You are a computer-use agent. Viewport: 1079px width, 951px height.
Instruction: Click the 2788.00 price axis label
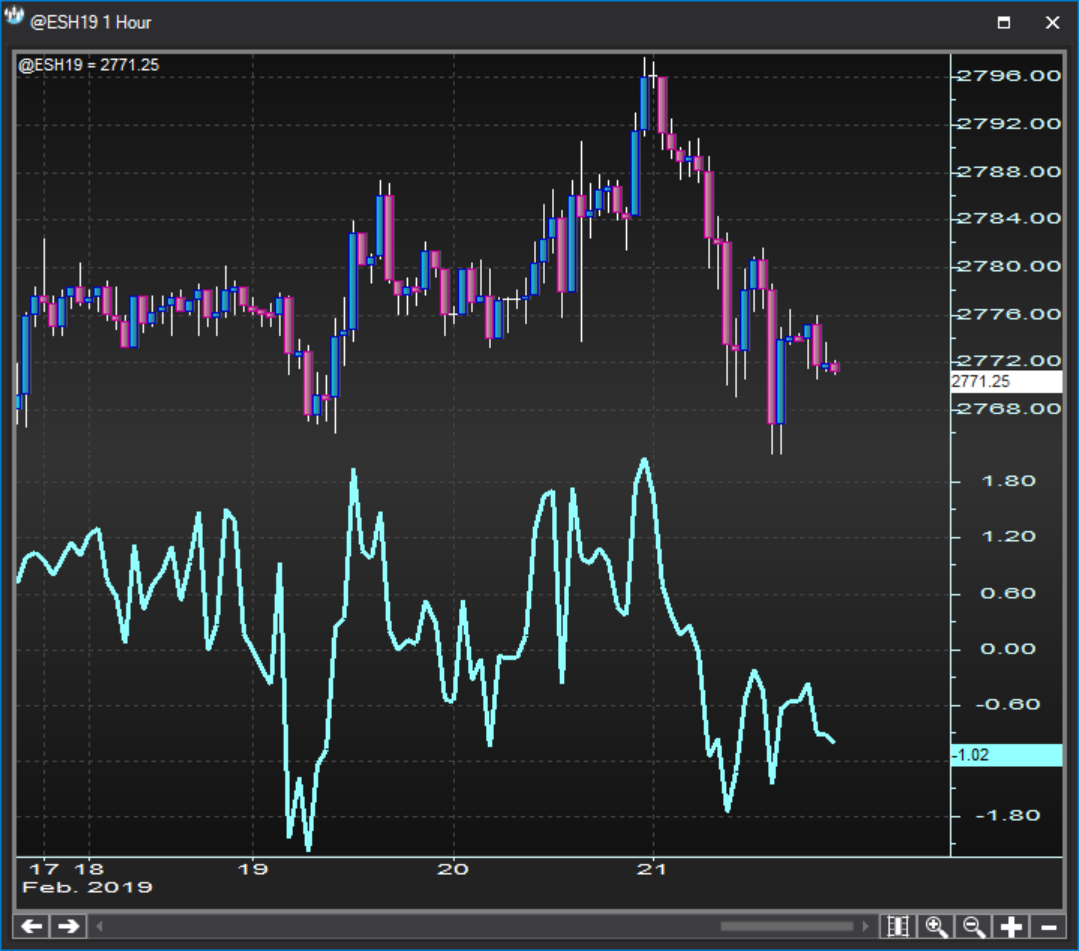1009,171
